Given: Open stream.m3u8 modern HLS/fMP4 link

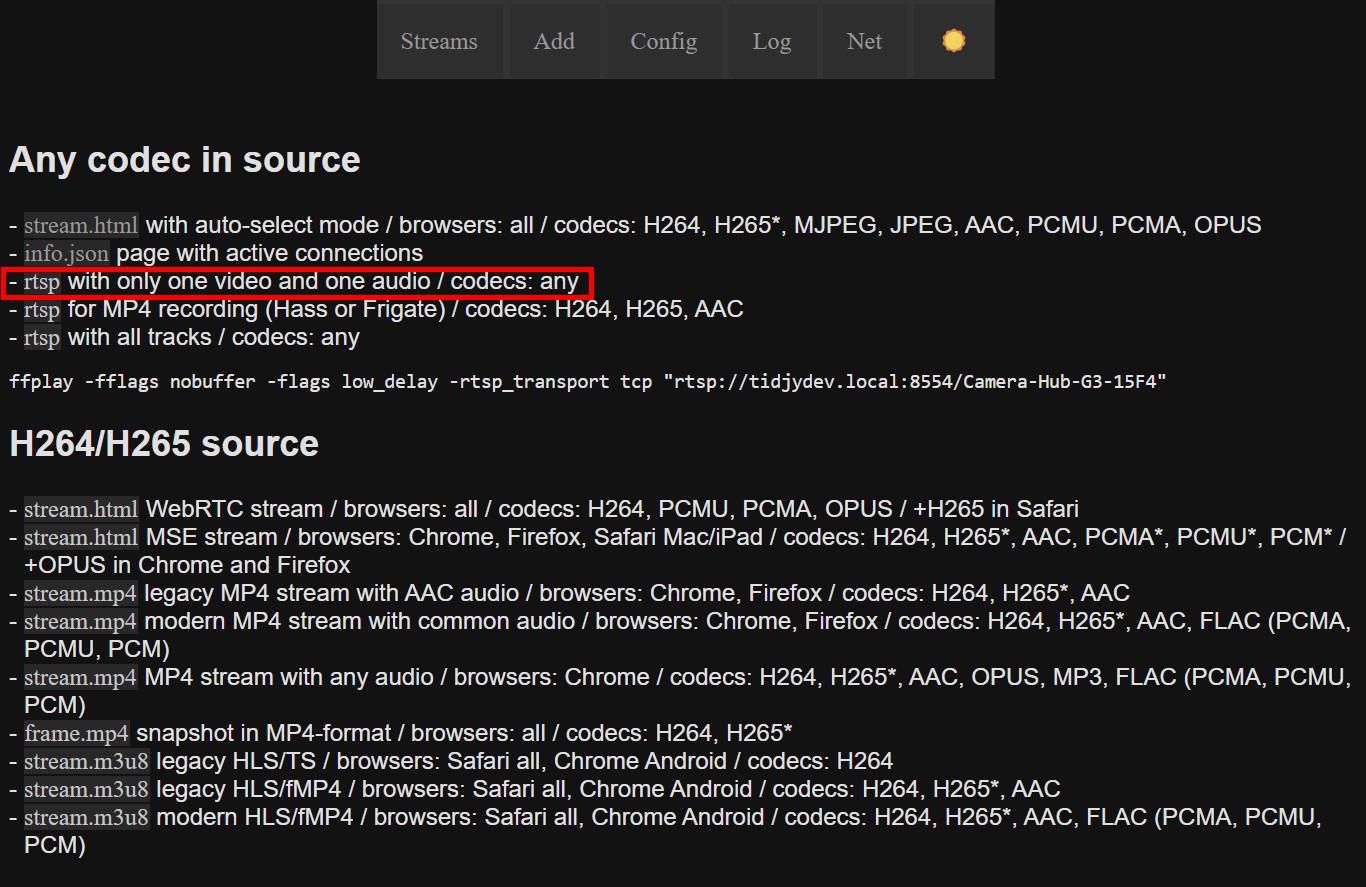Looking at the screenshot, I should click(87, 818).
